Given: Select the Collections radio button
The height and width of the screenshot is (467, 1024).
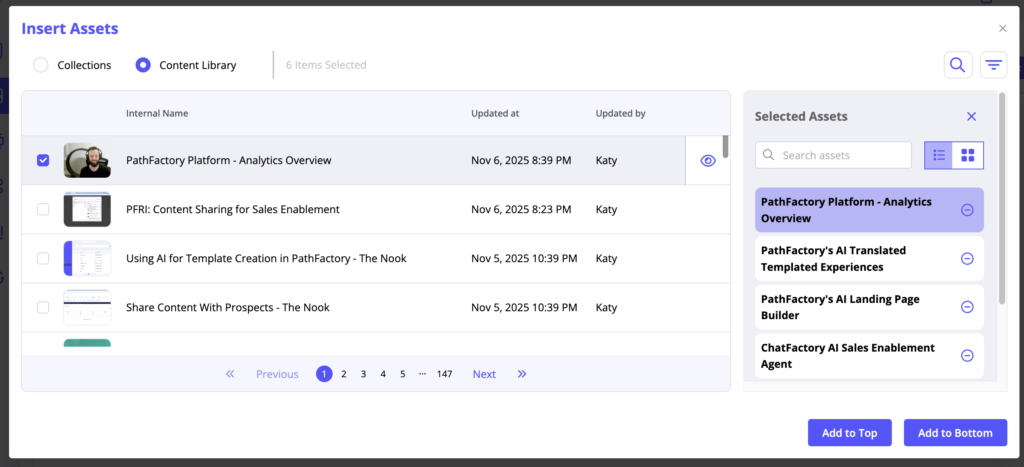Looking at the screenshot, I should 41,65.
